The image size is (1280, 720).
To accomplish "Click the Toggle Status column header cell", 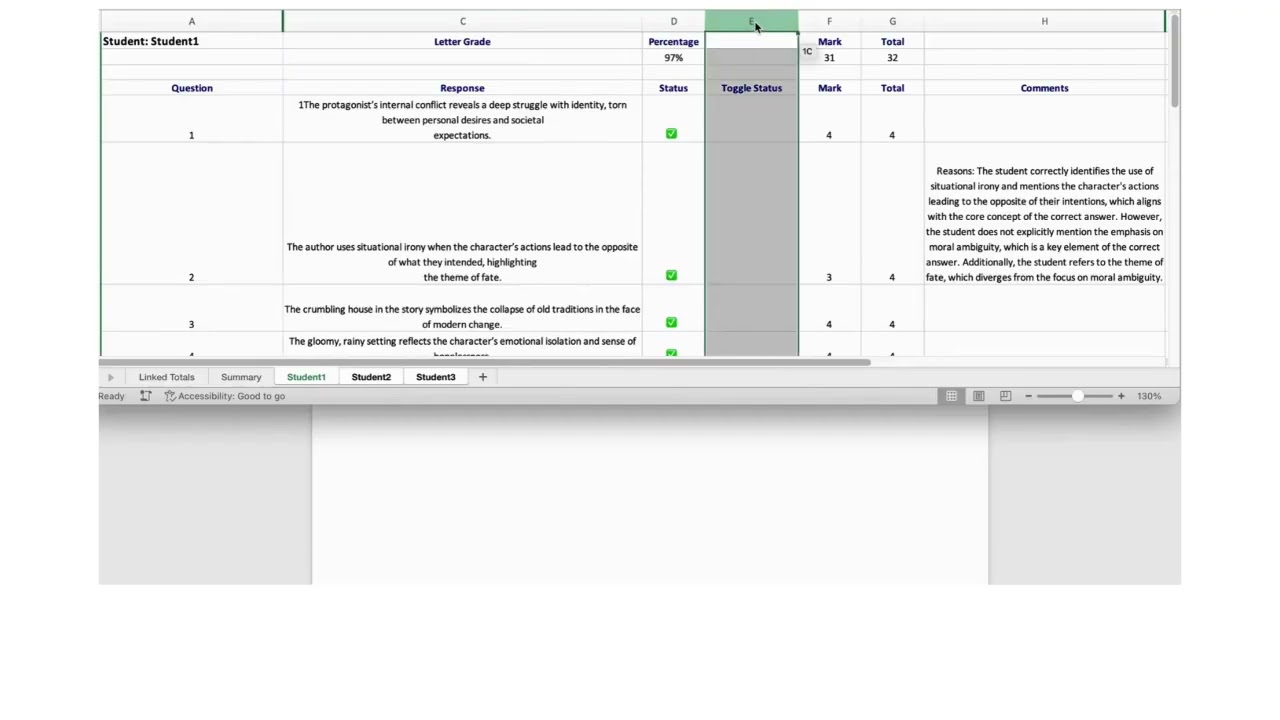I will (751, 88).
